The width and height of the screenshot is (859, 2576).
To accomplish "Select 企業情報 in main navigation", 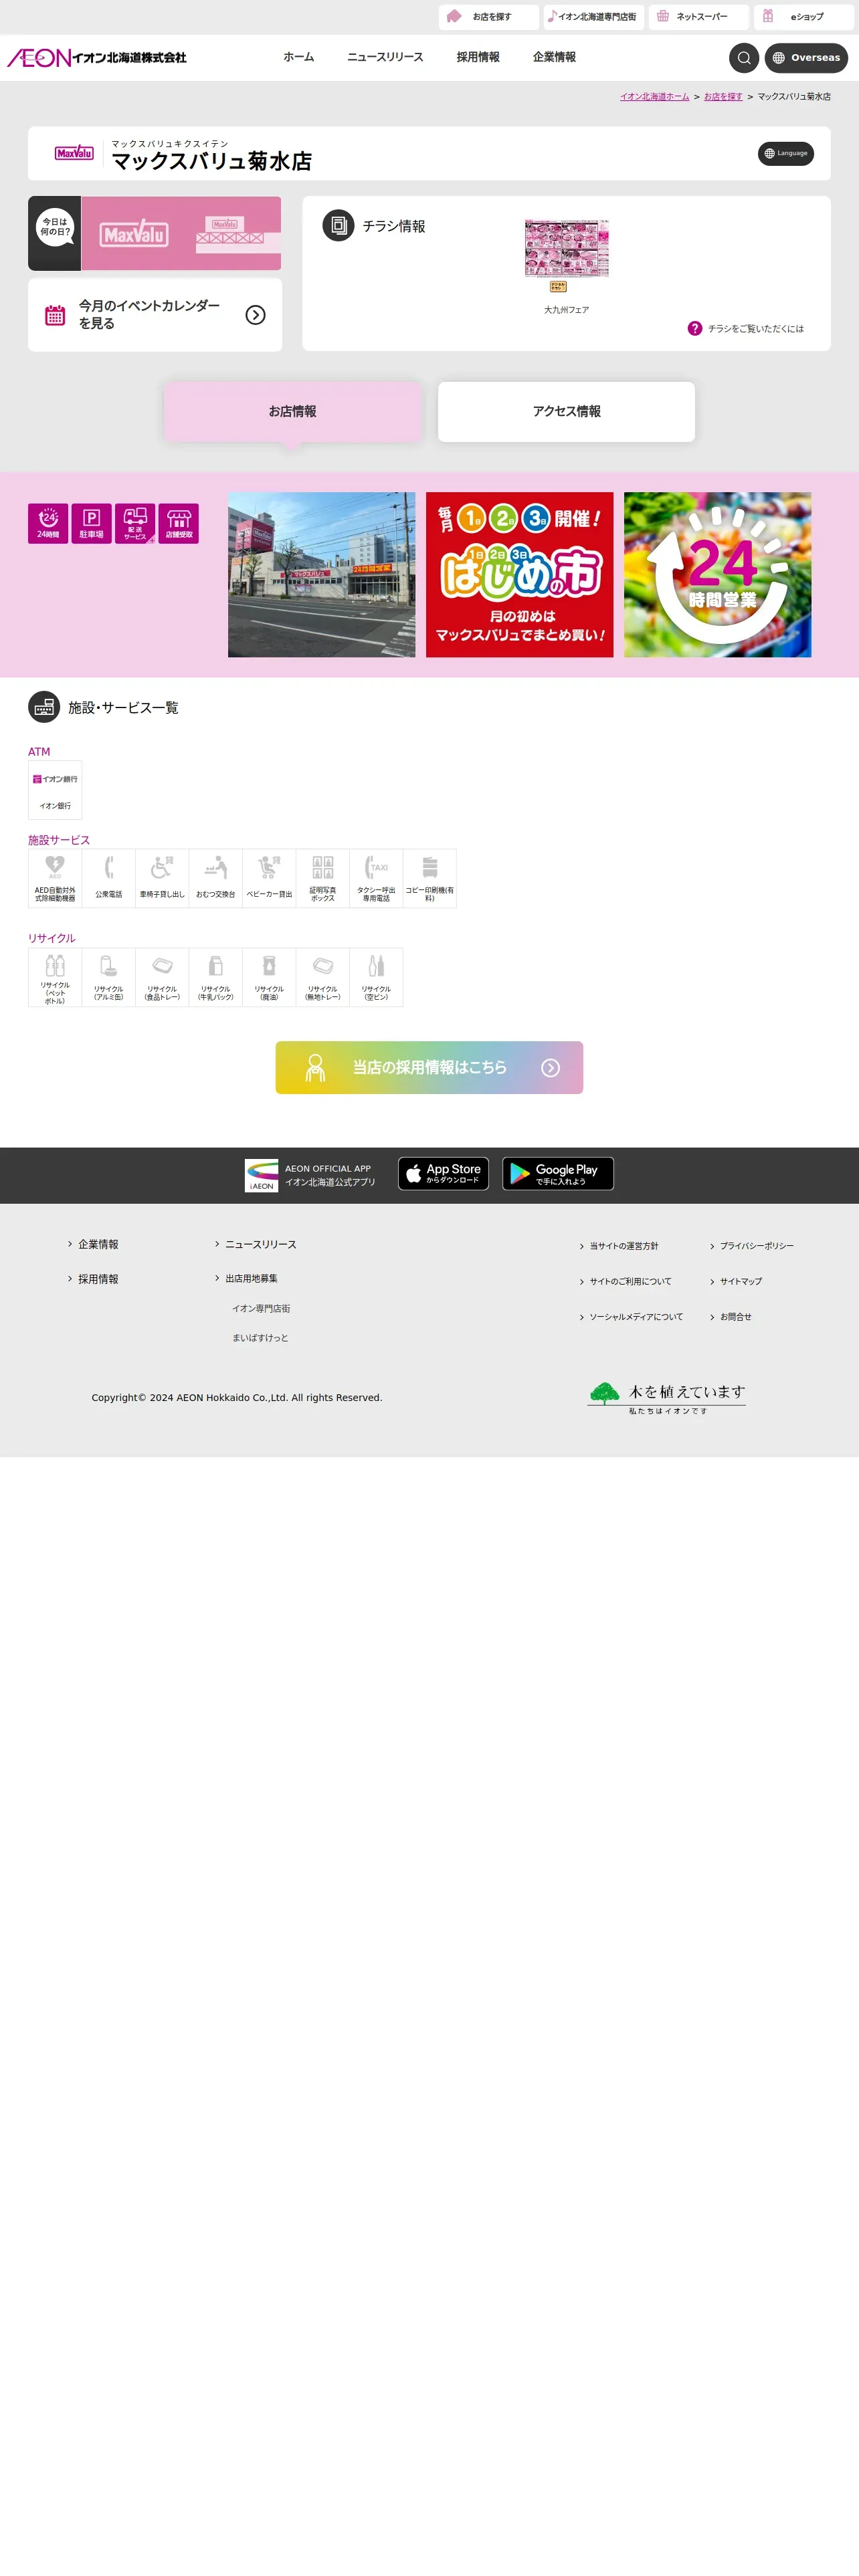I will [554, 57].
